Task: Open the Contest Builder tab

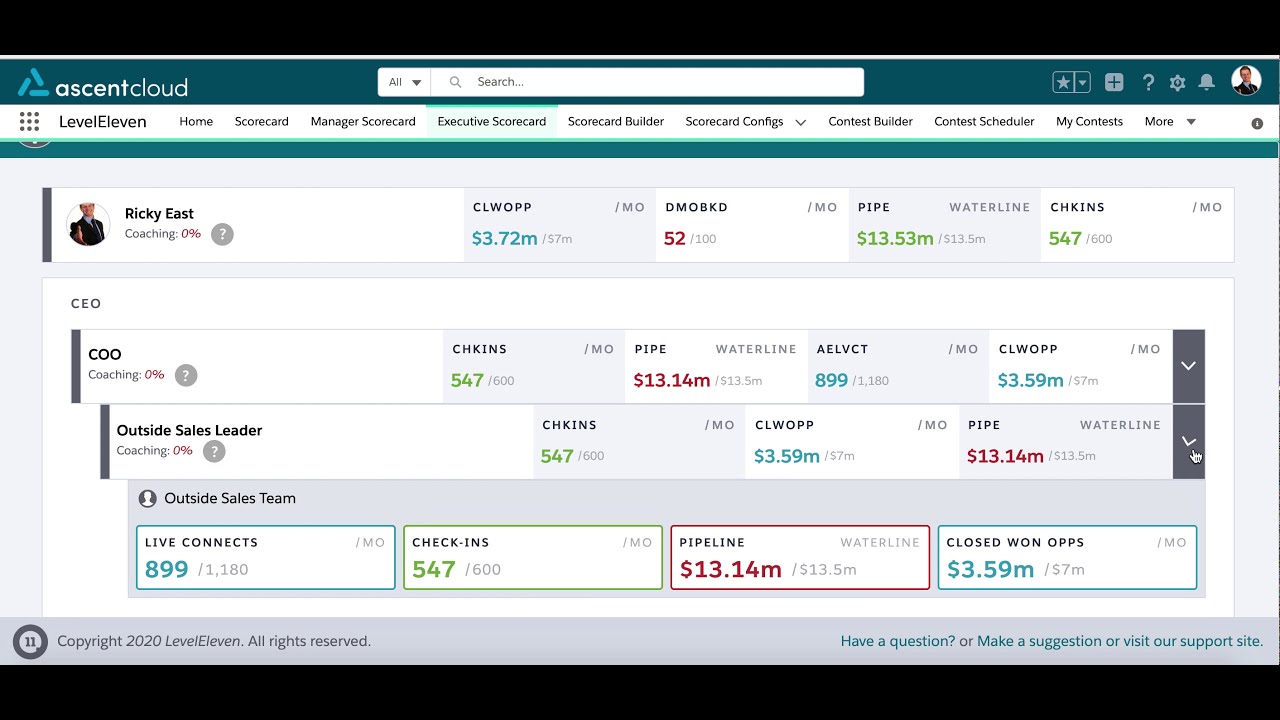Action: [871, 121]
